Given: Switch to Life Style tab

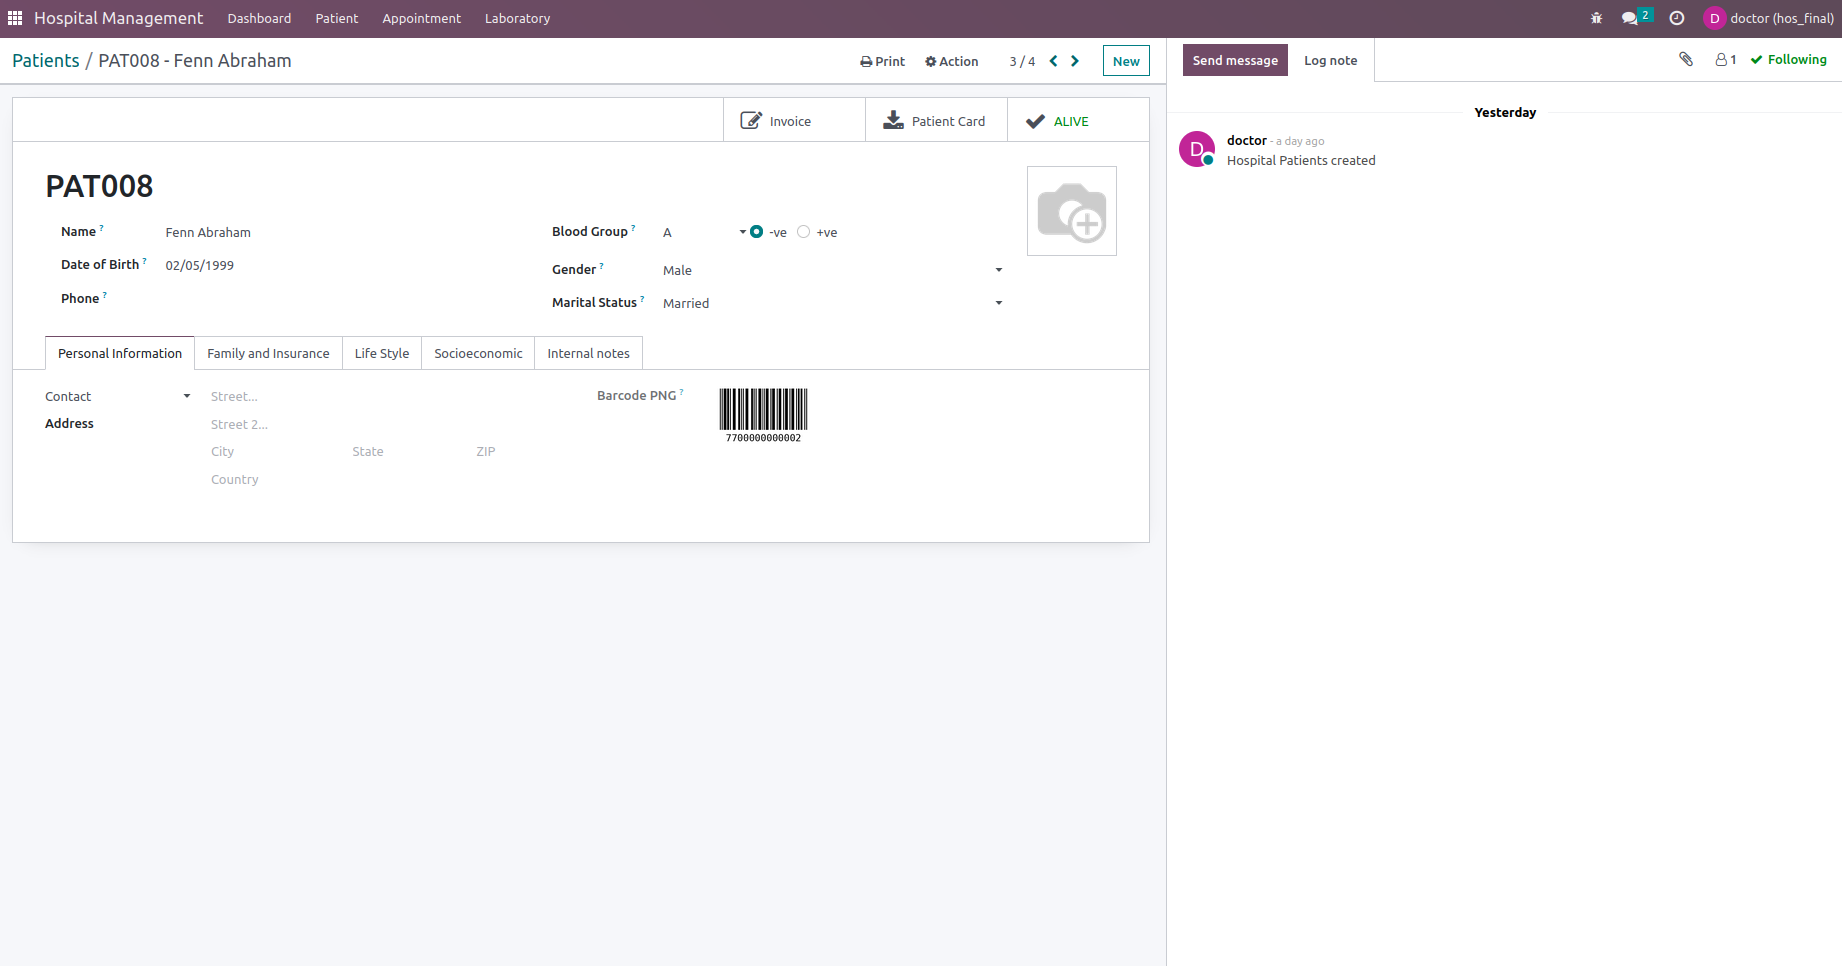Looking at the screenshot, I should click(x=382, y=353).
